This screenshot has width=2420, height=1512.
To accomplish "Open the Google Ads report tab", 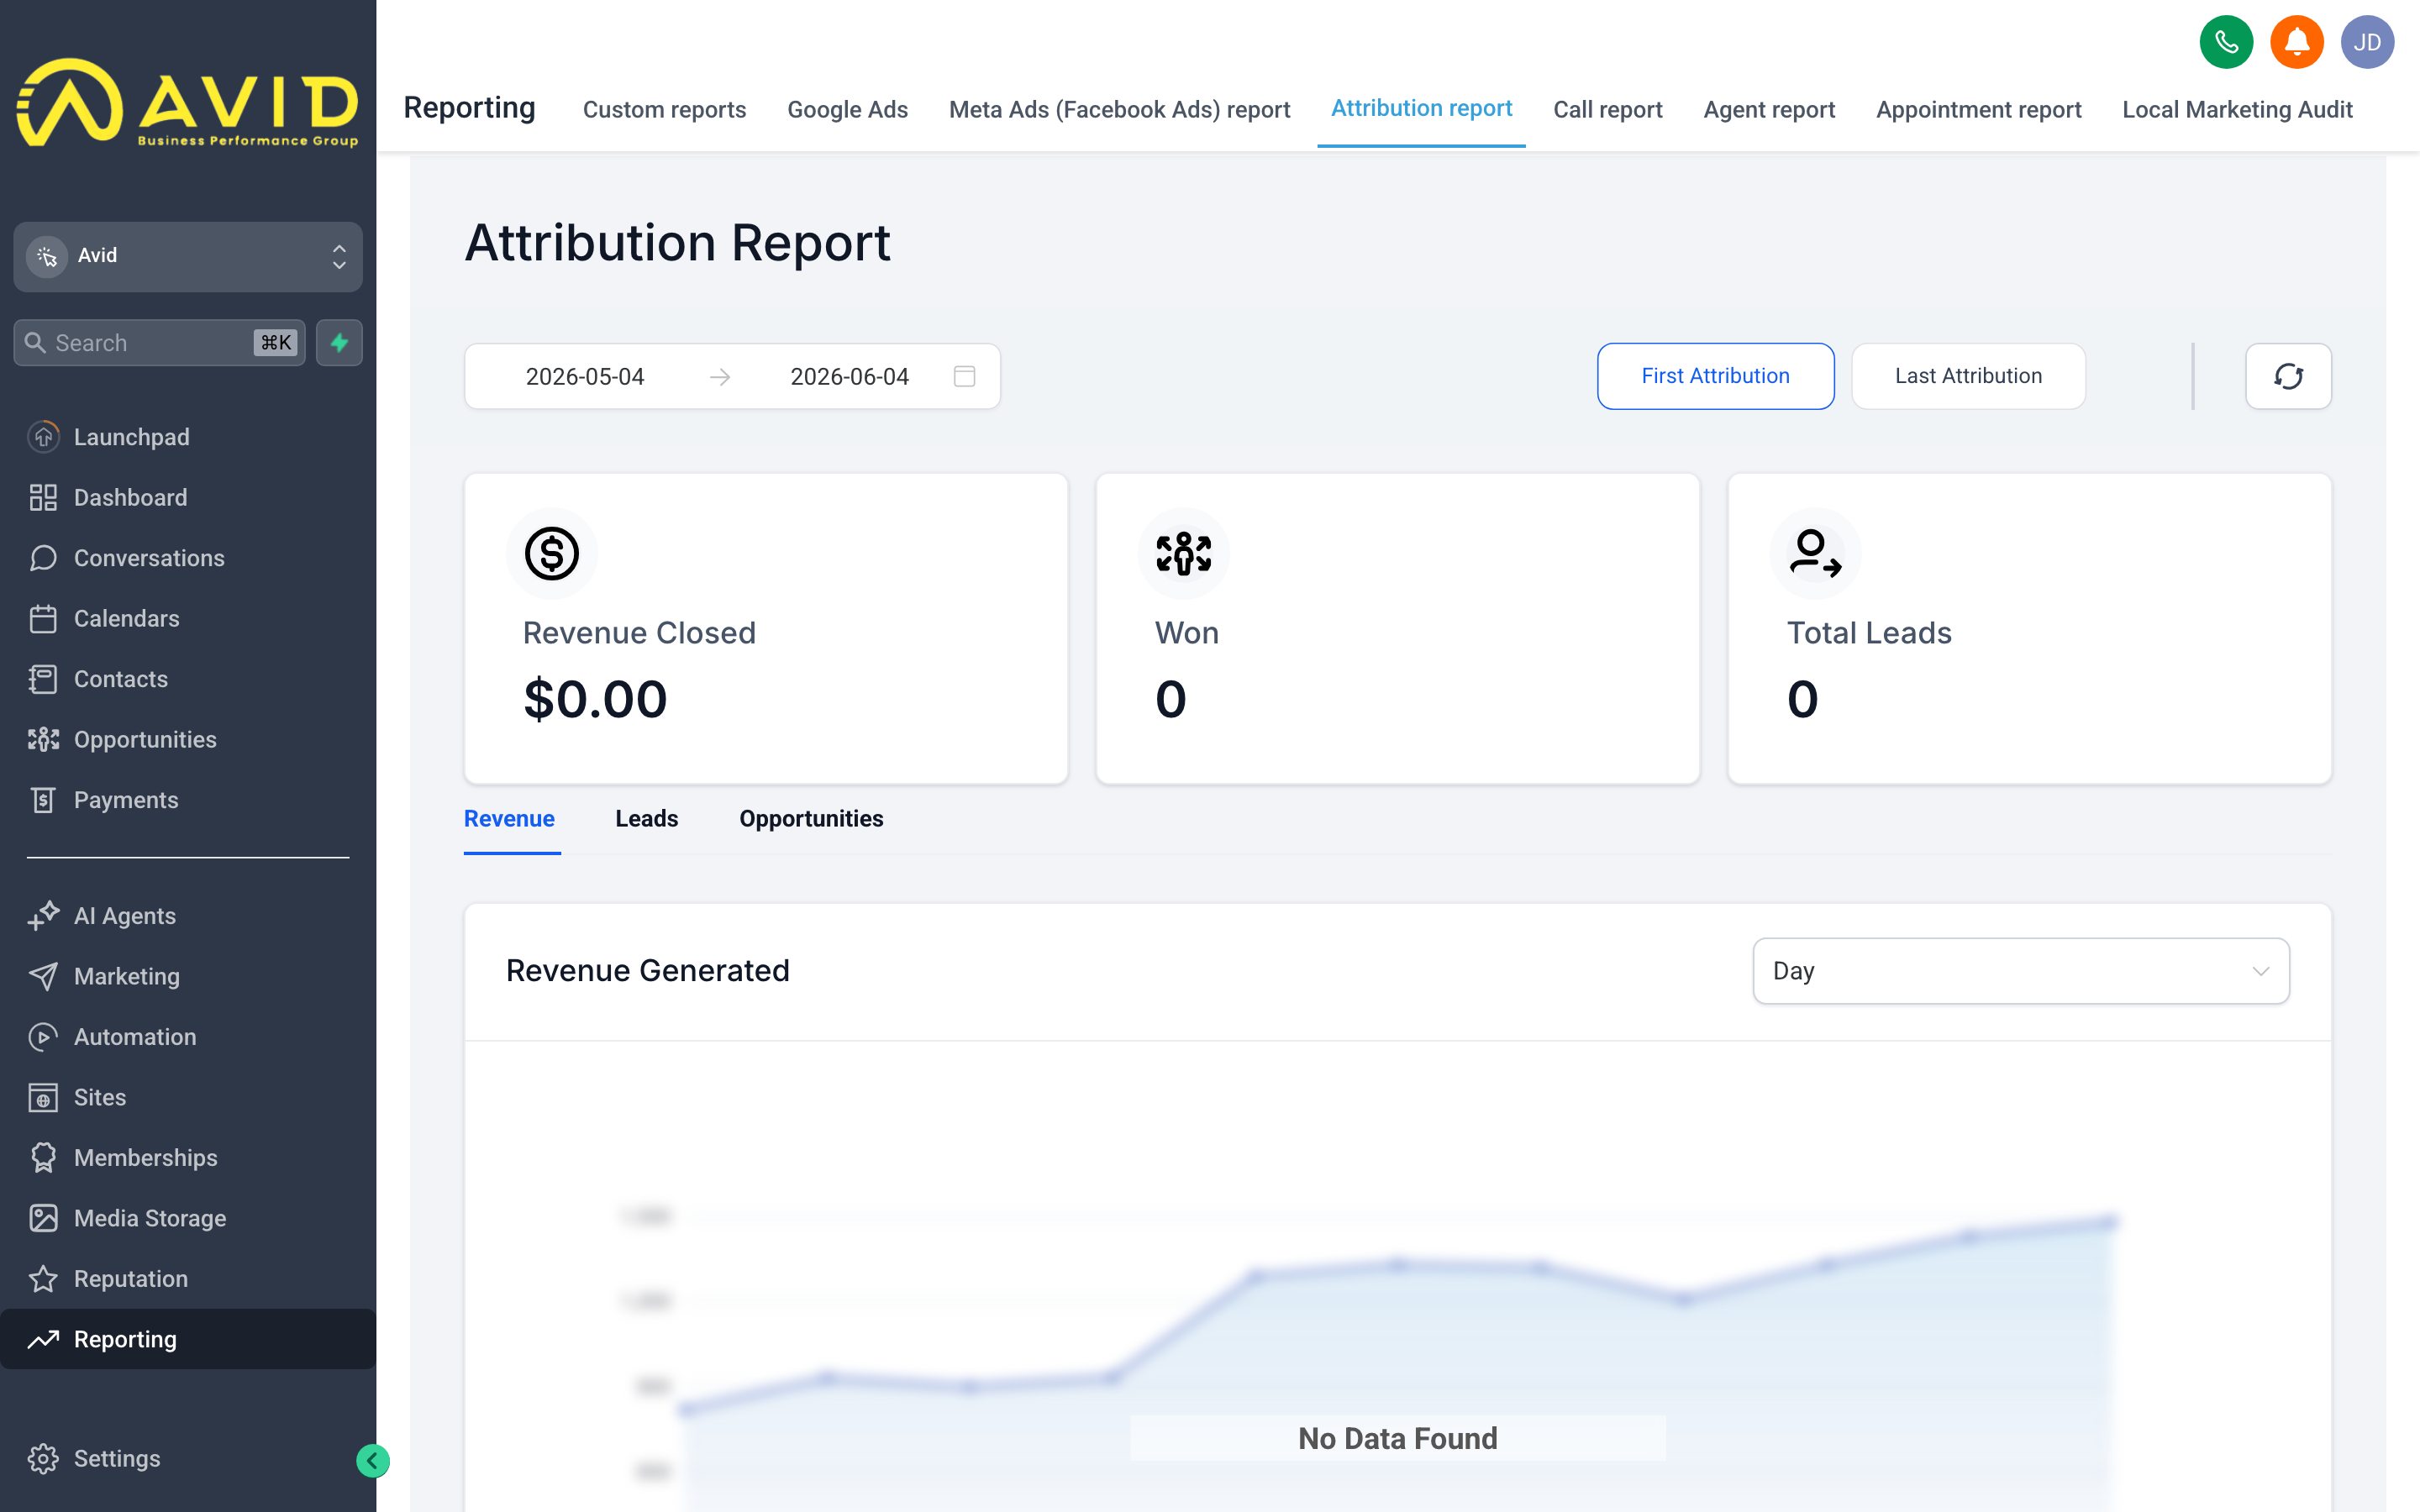I will (847, 109).
